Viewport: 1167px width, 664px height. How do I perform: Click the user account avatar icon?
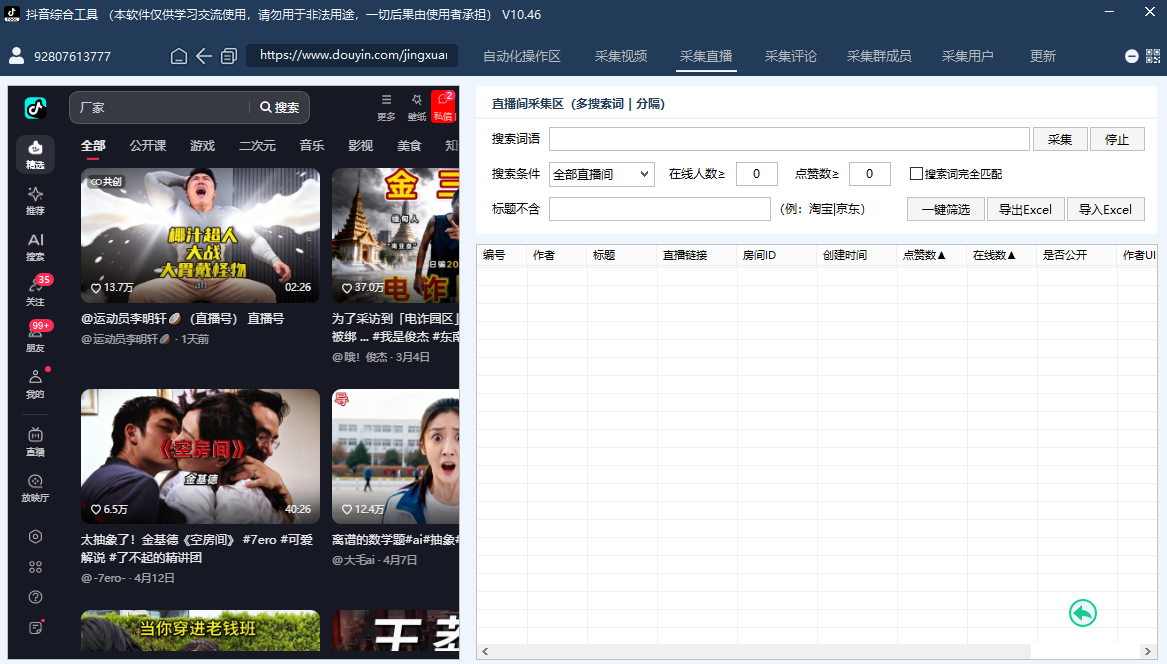(x=16, y=55)
